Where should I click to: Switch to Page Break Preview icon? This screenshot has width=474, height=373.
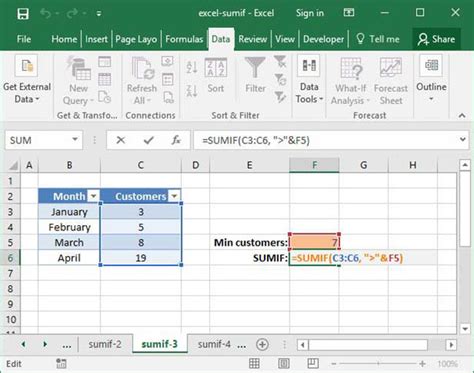pos(313,363)
